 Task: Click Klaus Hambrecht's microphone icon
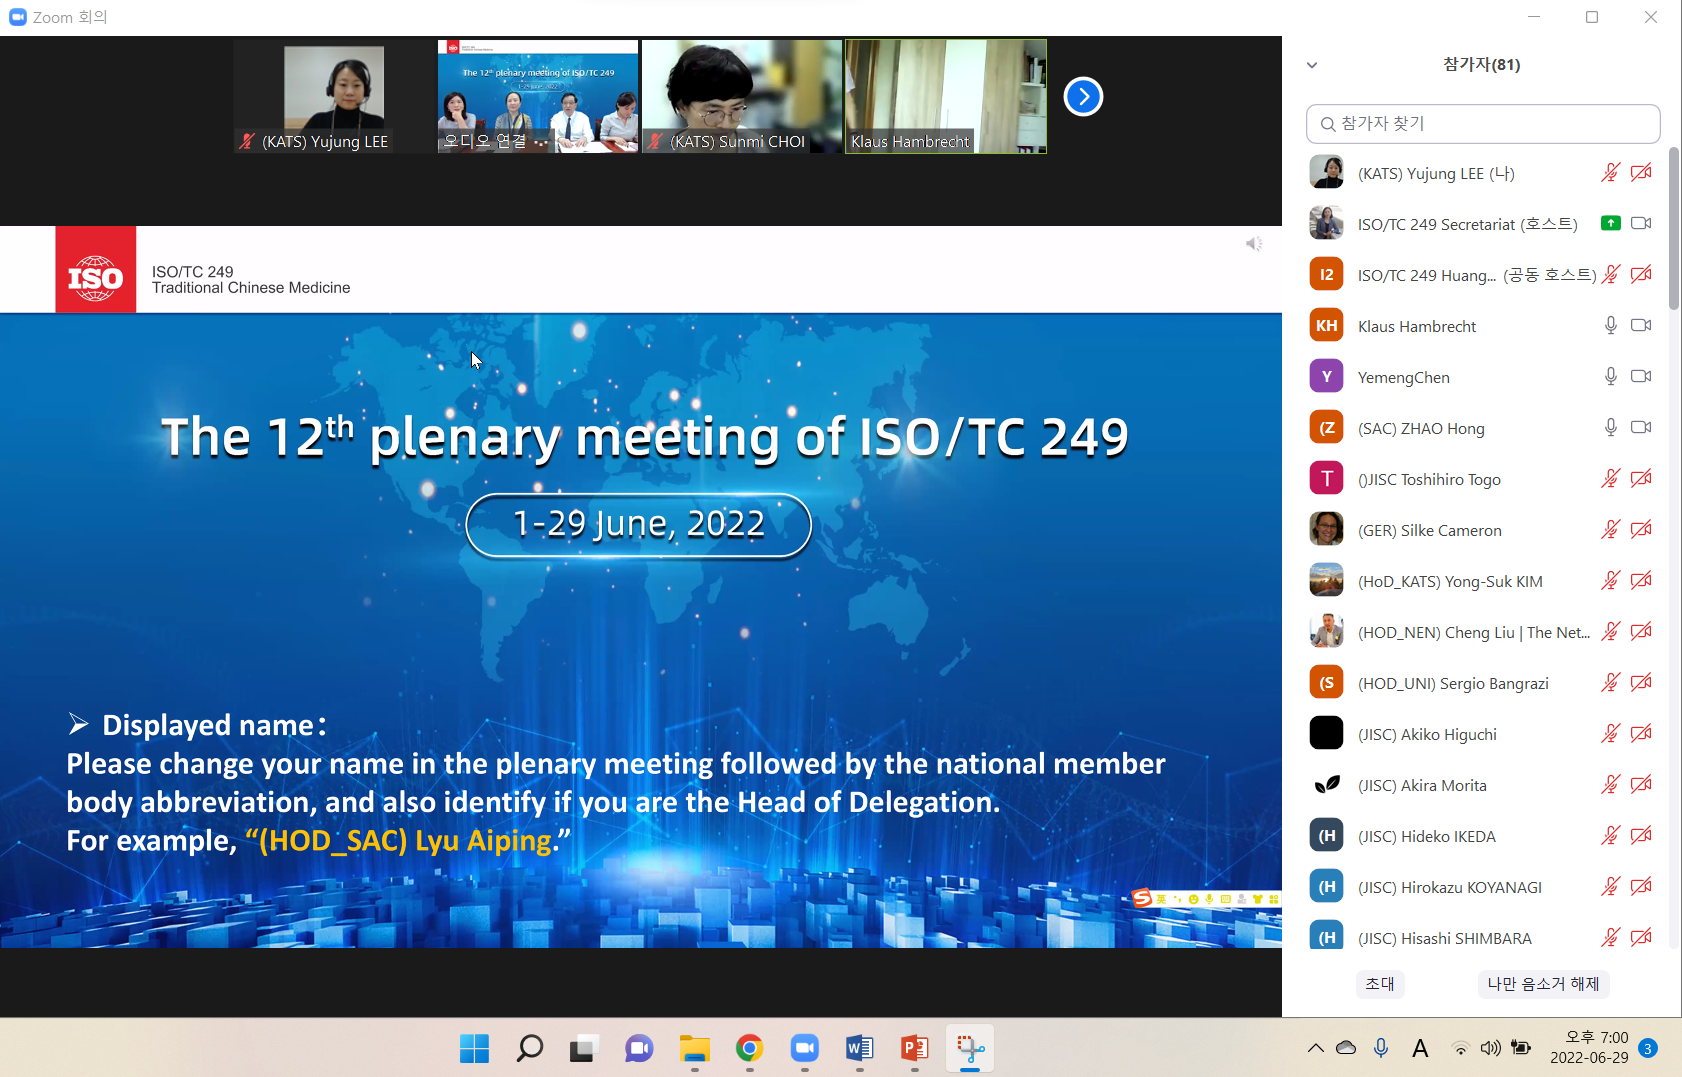1610,326
